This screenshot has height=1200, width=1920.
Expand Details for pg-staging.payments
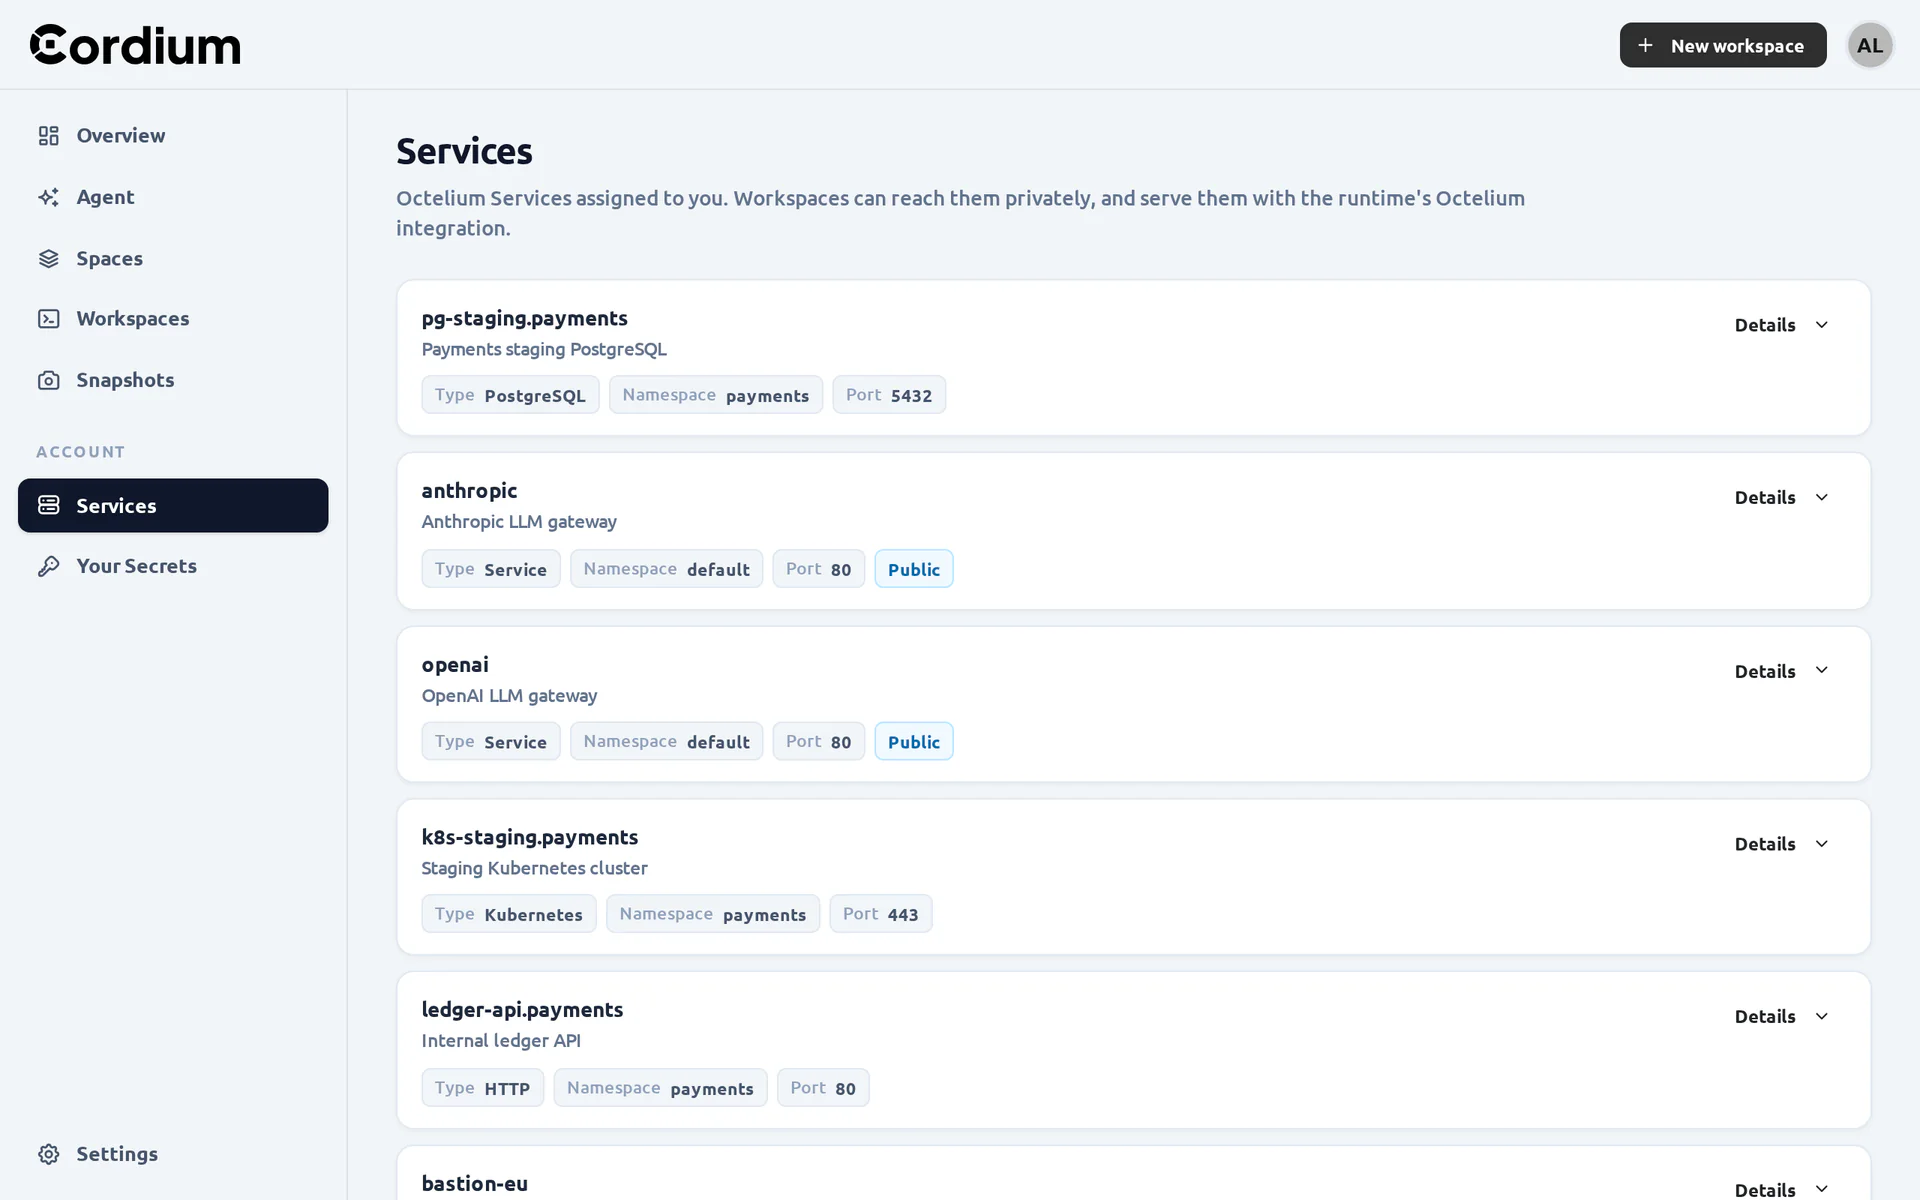(1782, 325)
